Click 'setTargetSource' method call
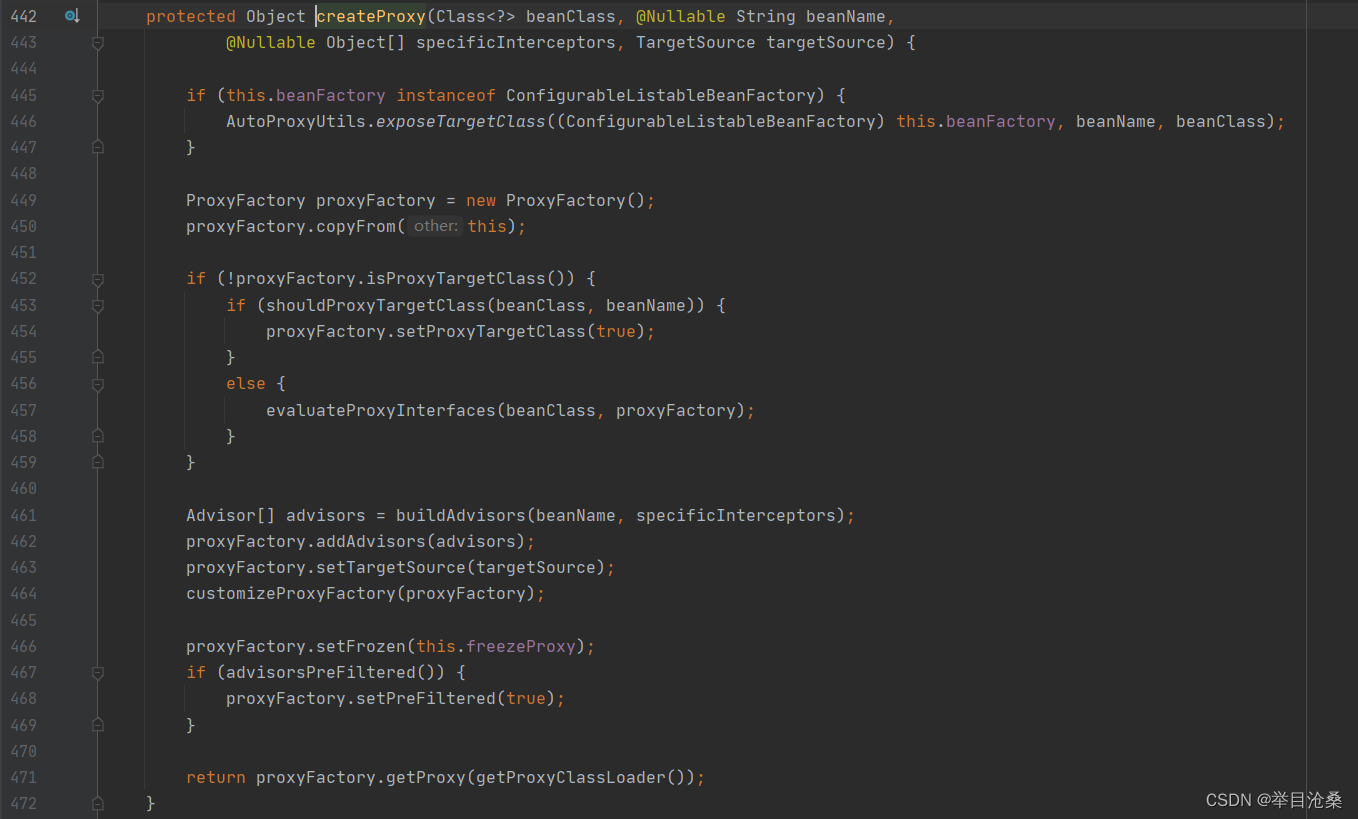 [391, 567]
